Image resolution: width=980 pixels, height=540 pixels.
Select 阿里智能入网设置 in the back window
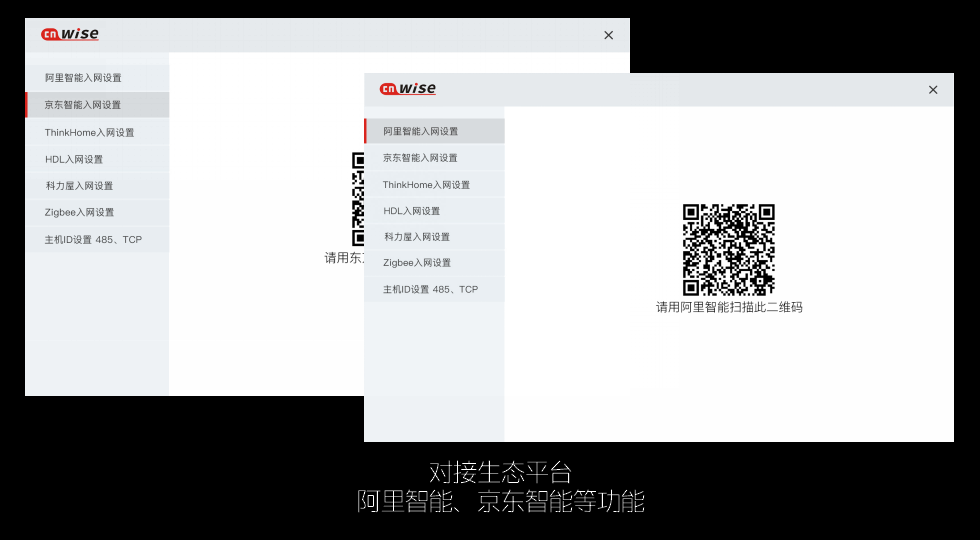coord(83,78)
